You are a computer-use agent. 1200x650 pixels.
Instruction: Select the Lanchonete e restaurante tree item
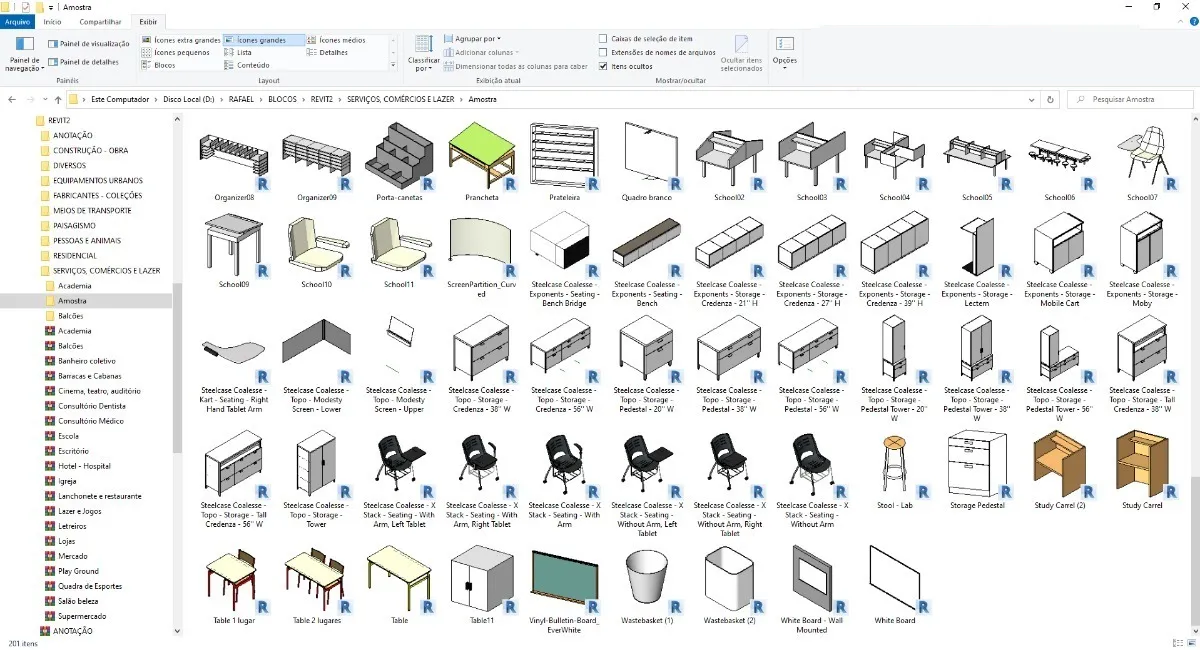click(100, 496)
